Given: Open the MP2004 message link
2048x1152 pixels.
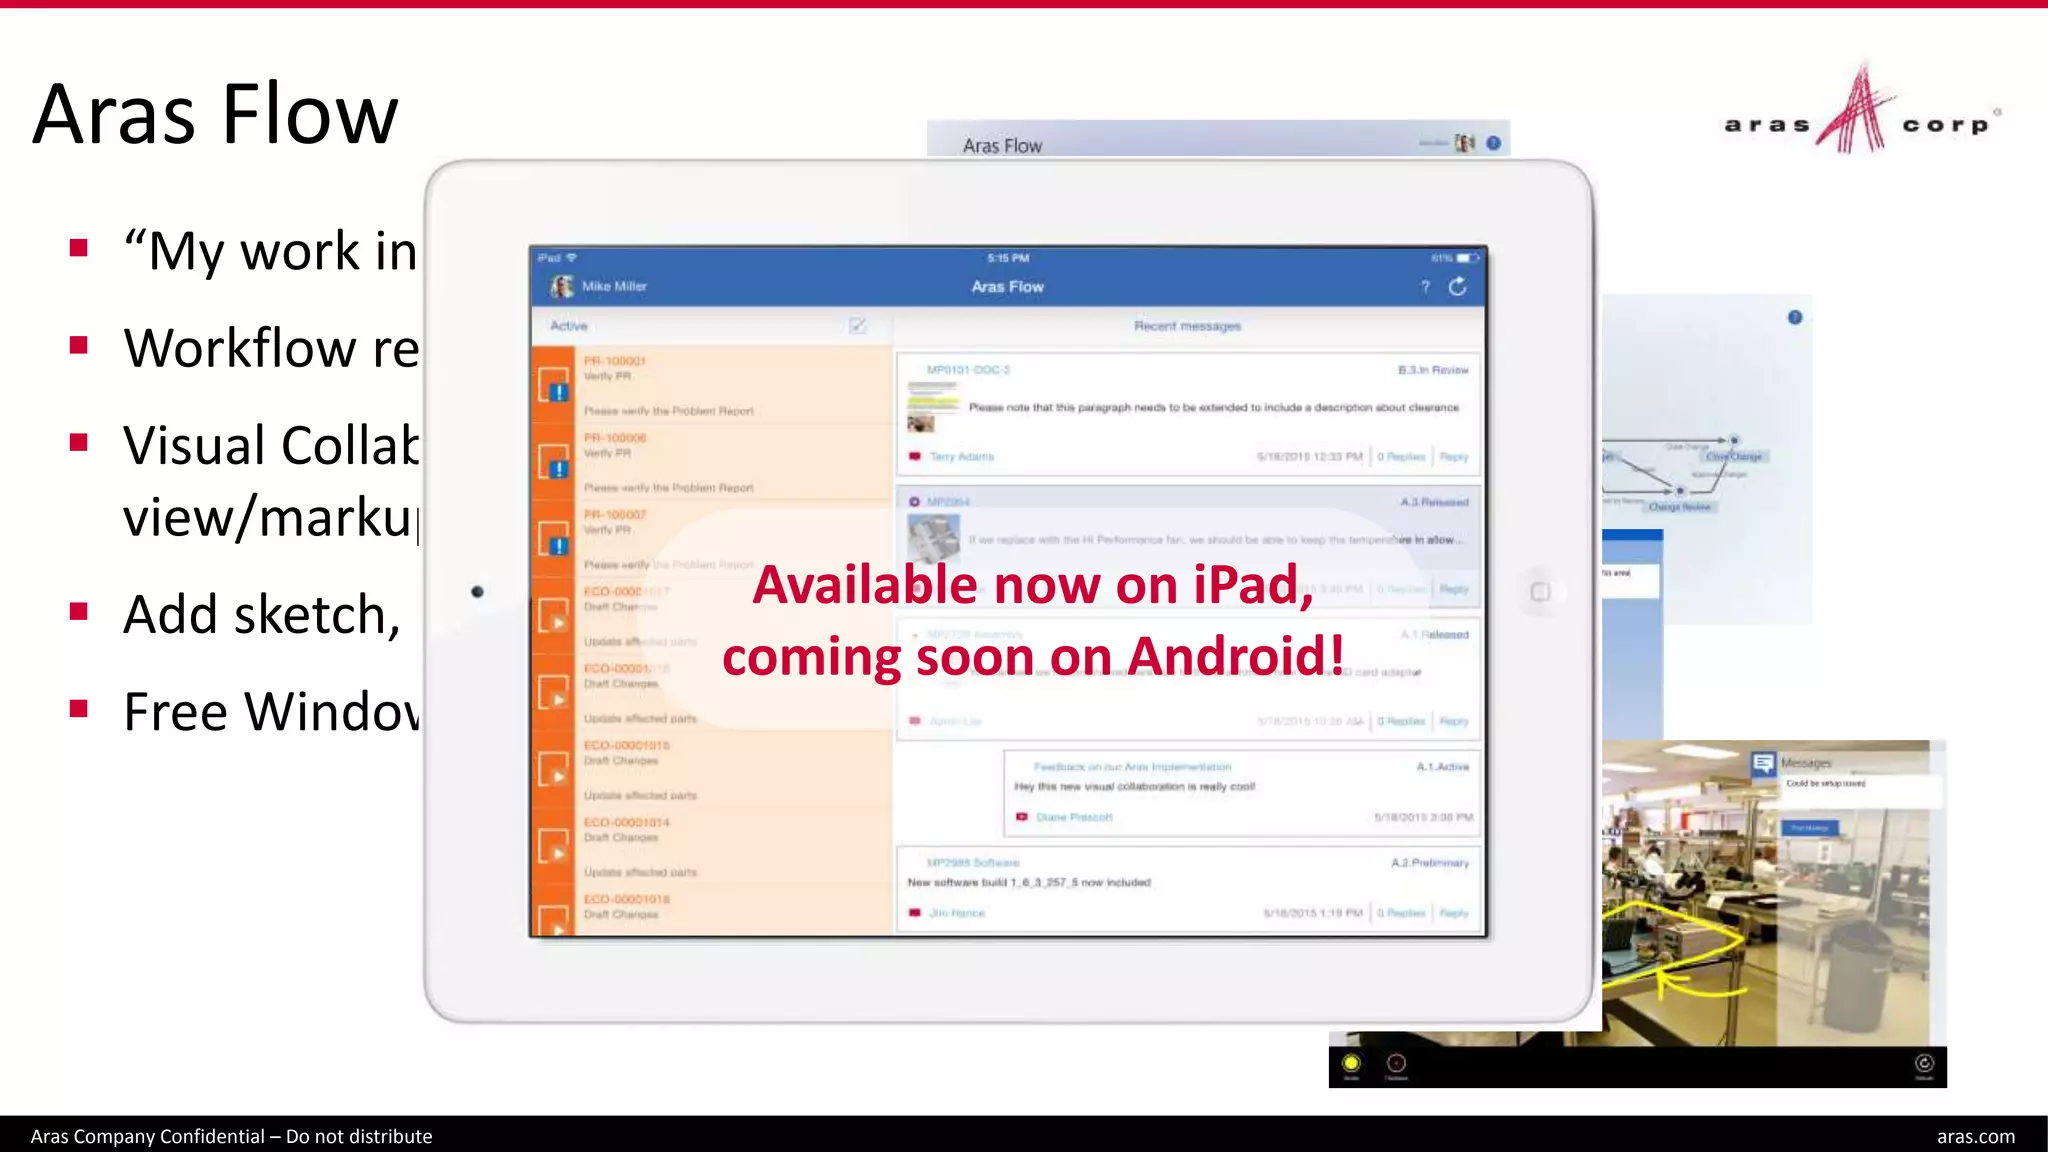Looking at the screenshot, I should click(x=948, y=502).
